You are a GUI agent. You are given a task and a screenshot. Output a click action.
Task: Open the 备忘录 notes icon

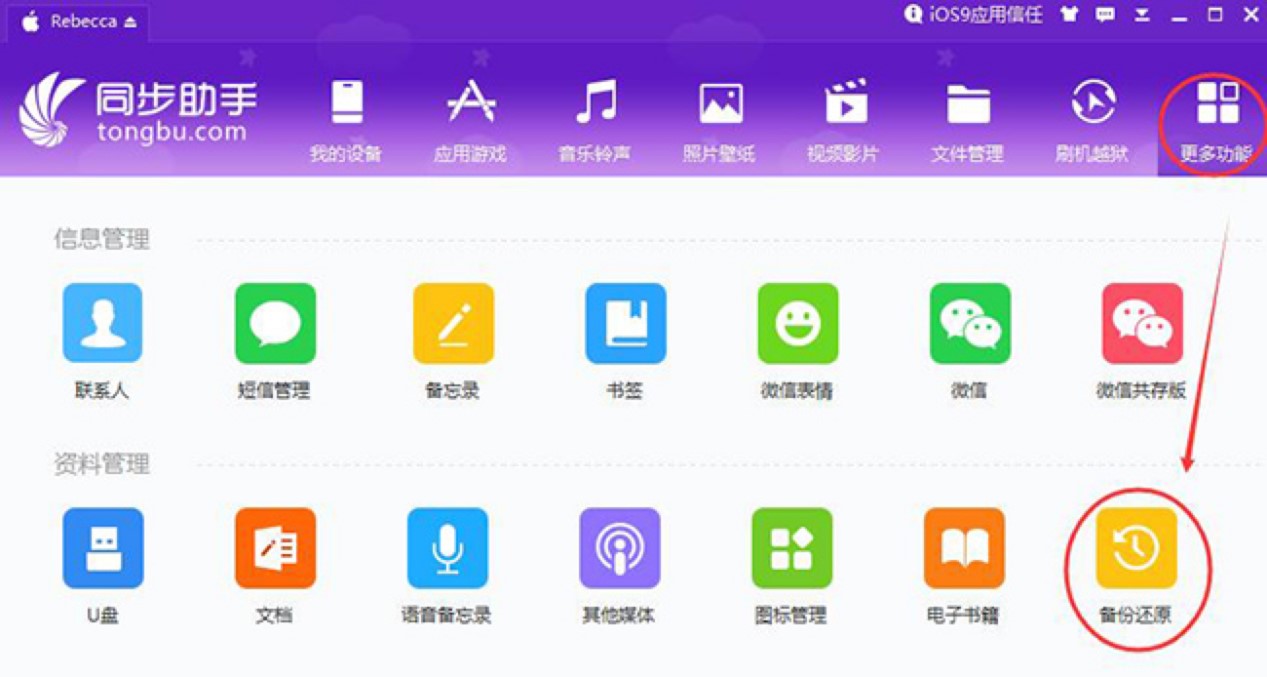[x=453, y=322]
